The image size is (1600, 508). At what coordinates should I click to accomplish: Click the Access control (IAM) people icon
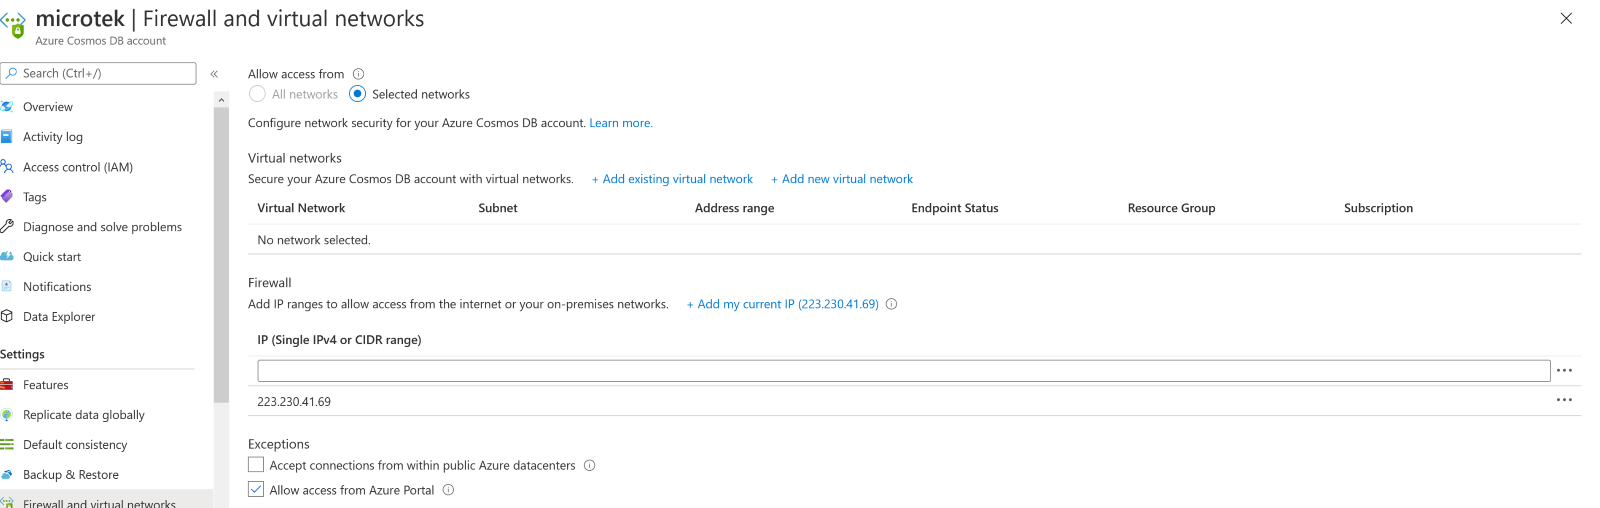point(7,167)
